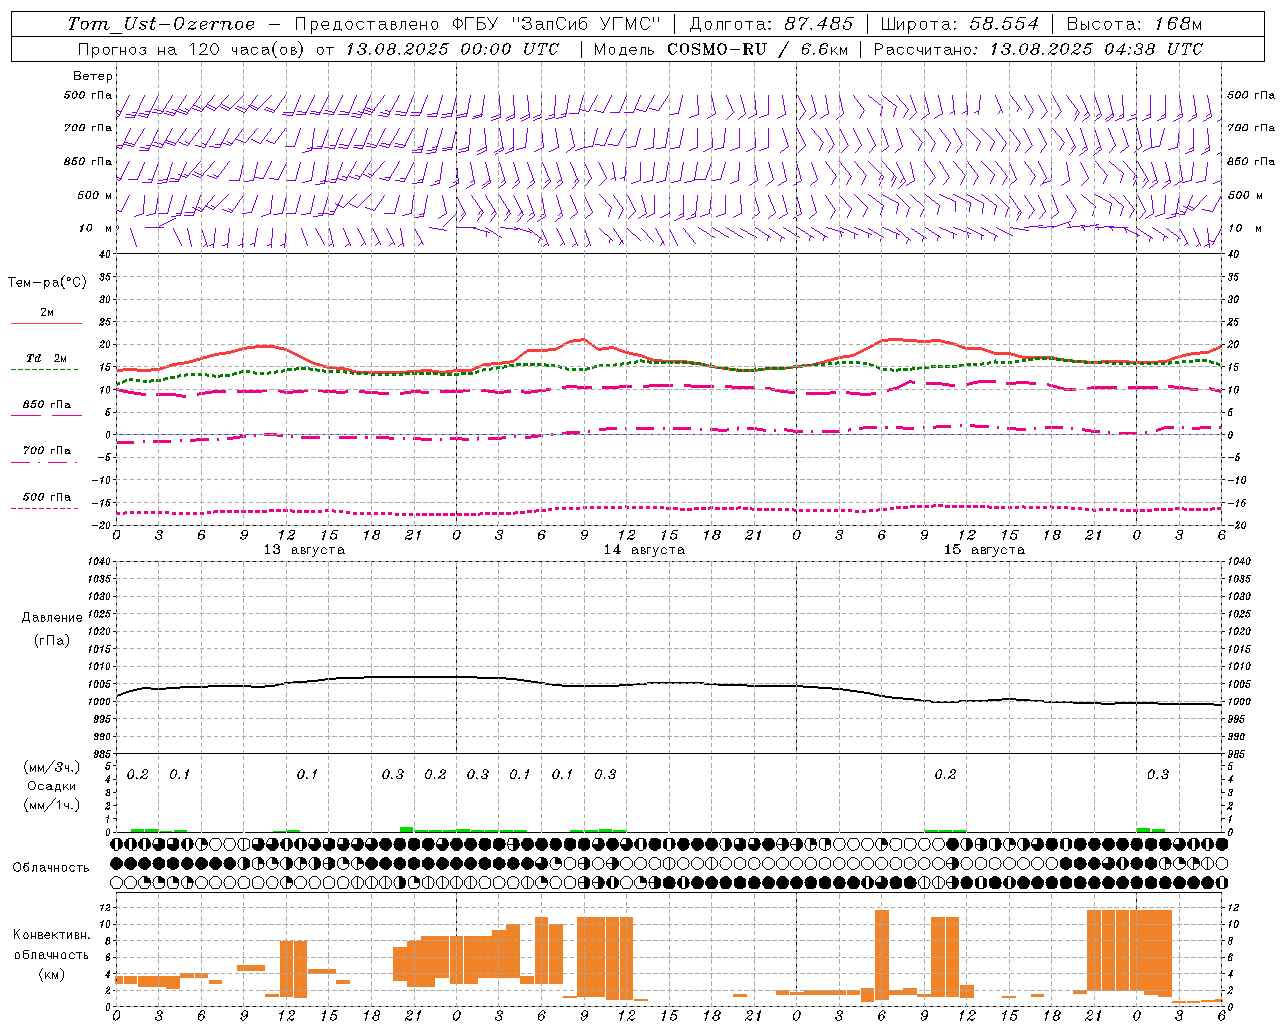Click the "Давление" pressure panel label
Image resolution: width=1280 pixels, height=1024 pixels.
pos(52,618)
